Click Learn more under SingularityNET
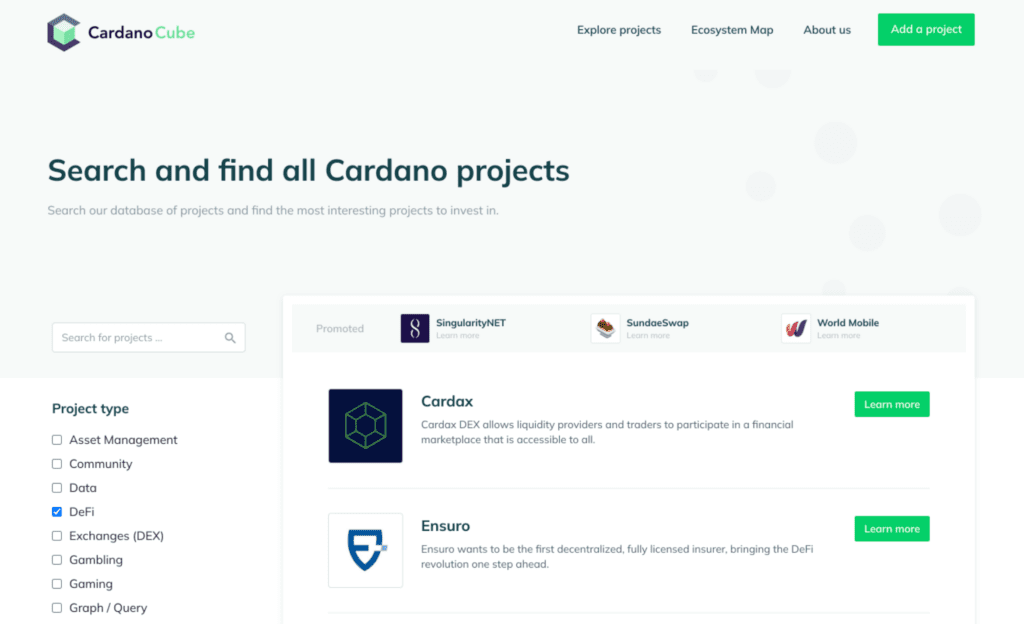Screen dimensions: 1024x624 tap(457, 335)
